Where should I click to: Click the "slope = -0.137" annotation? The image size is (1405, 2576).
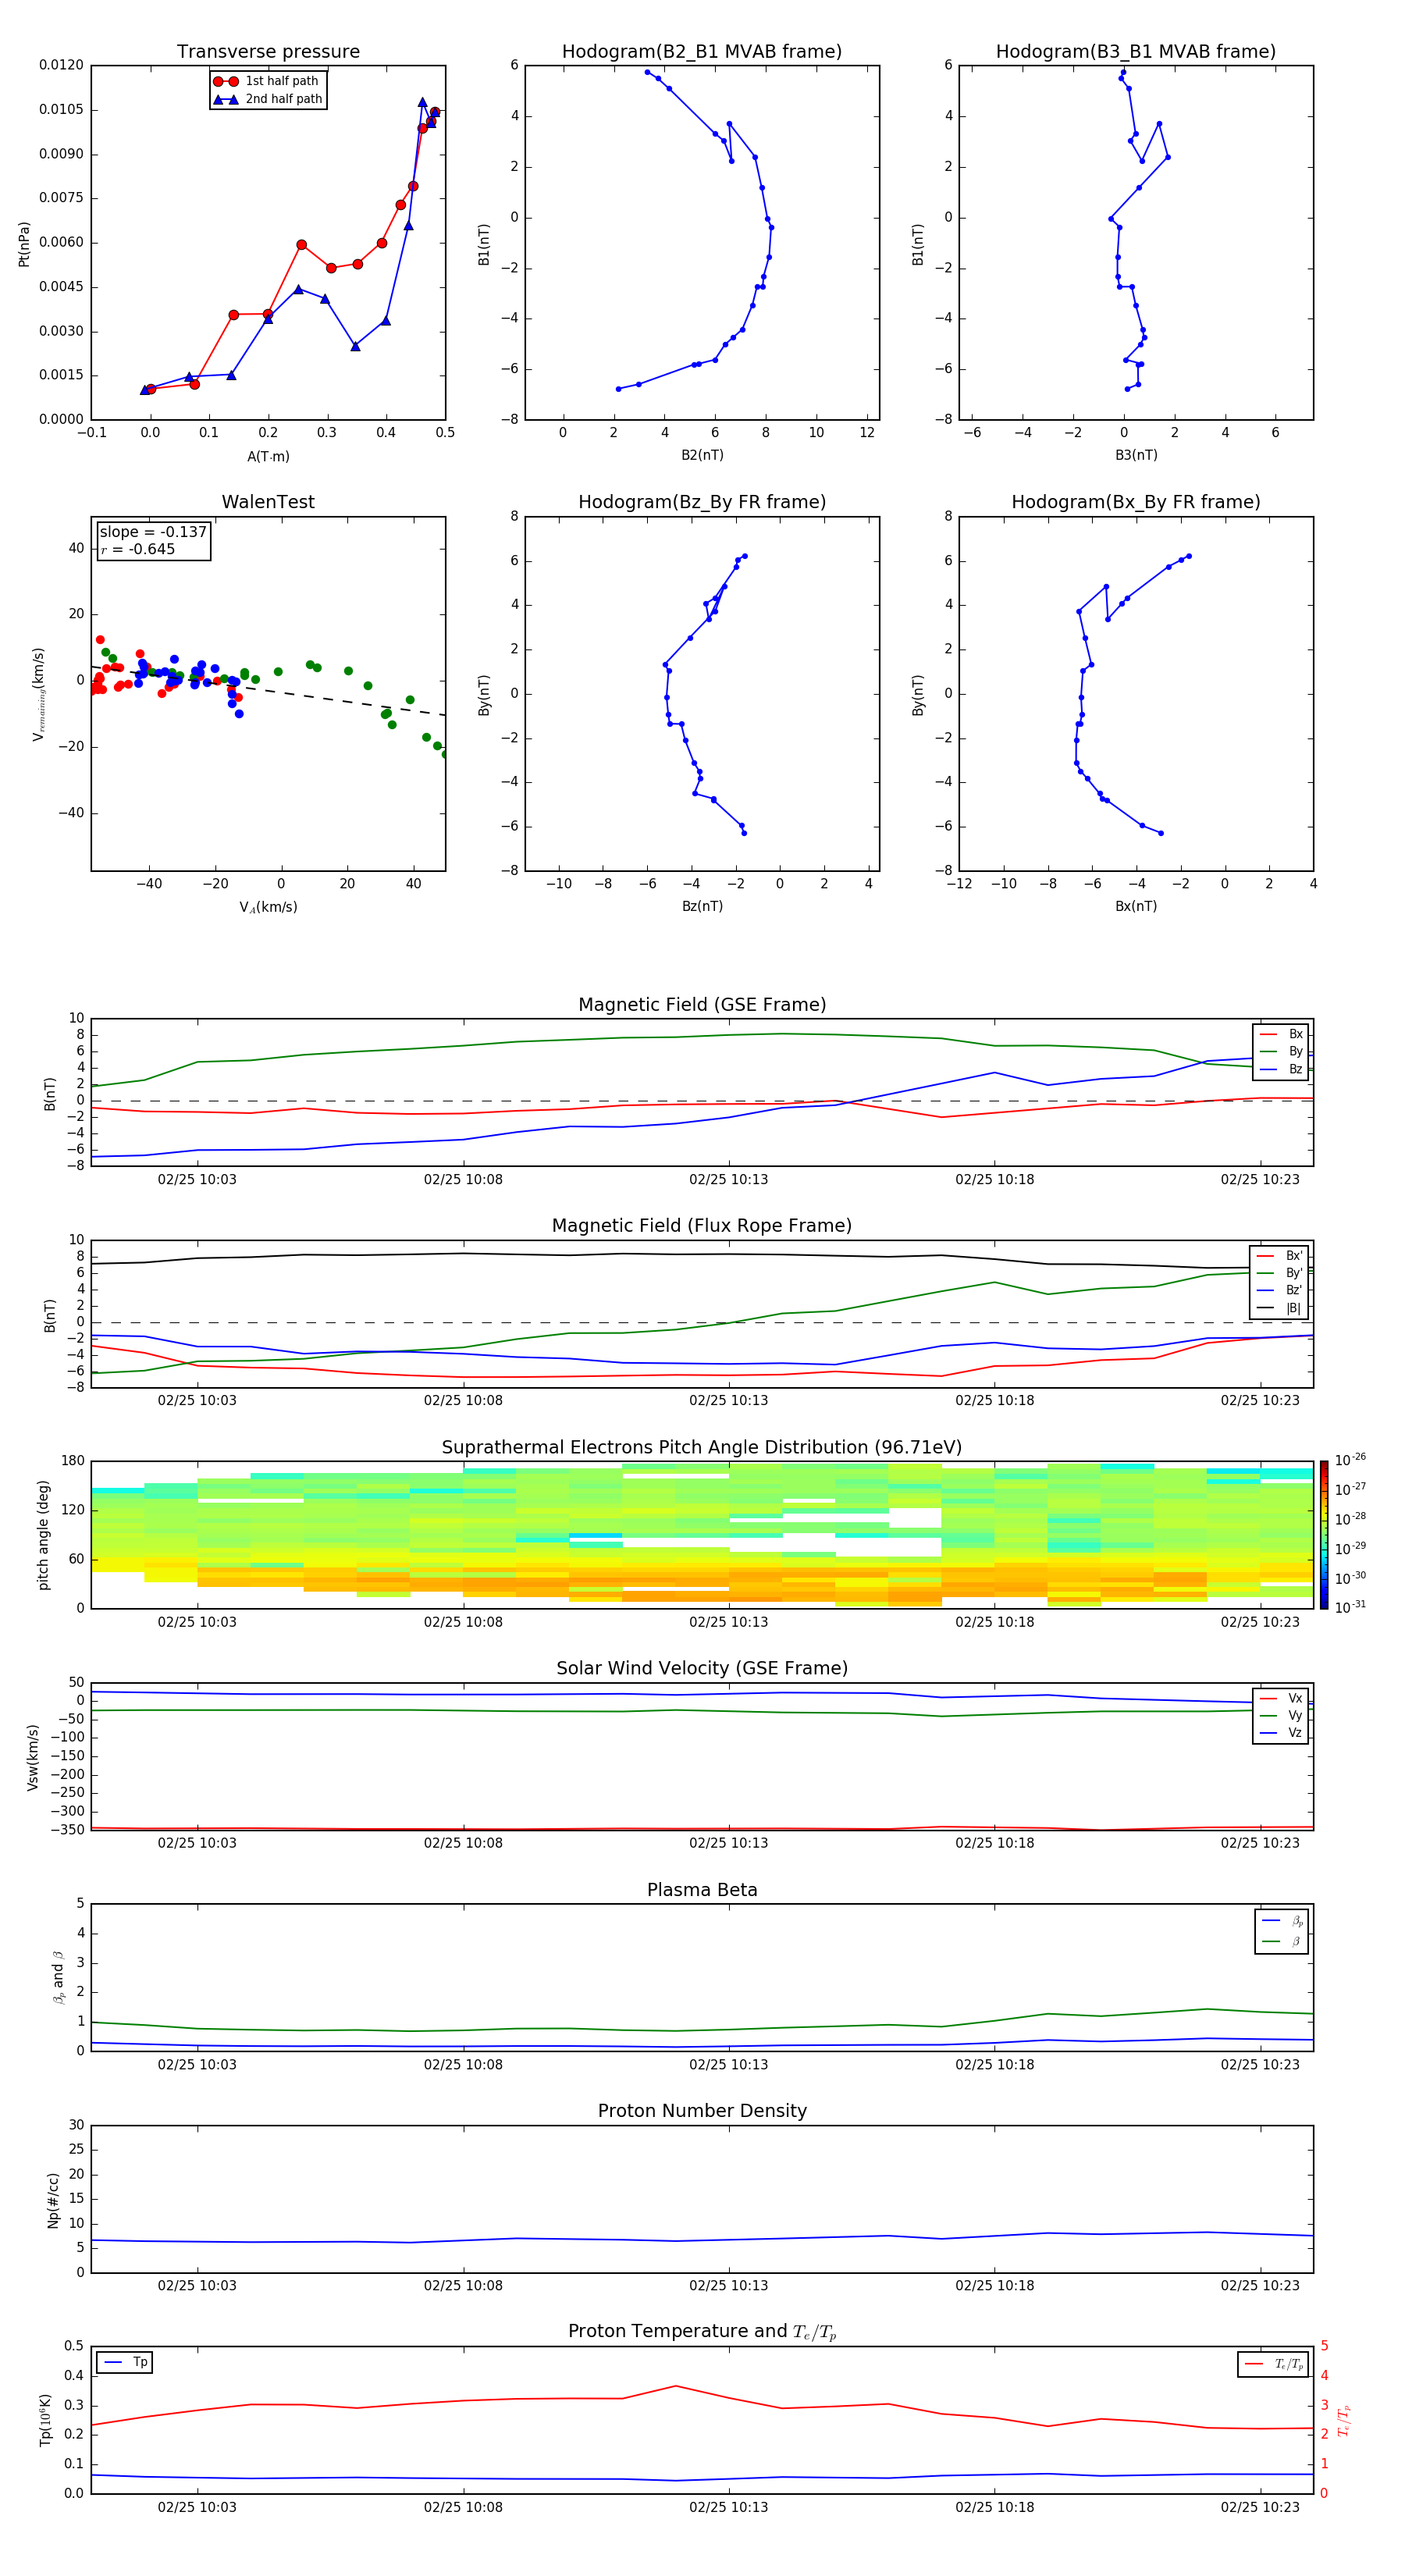tap(153, 532)
